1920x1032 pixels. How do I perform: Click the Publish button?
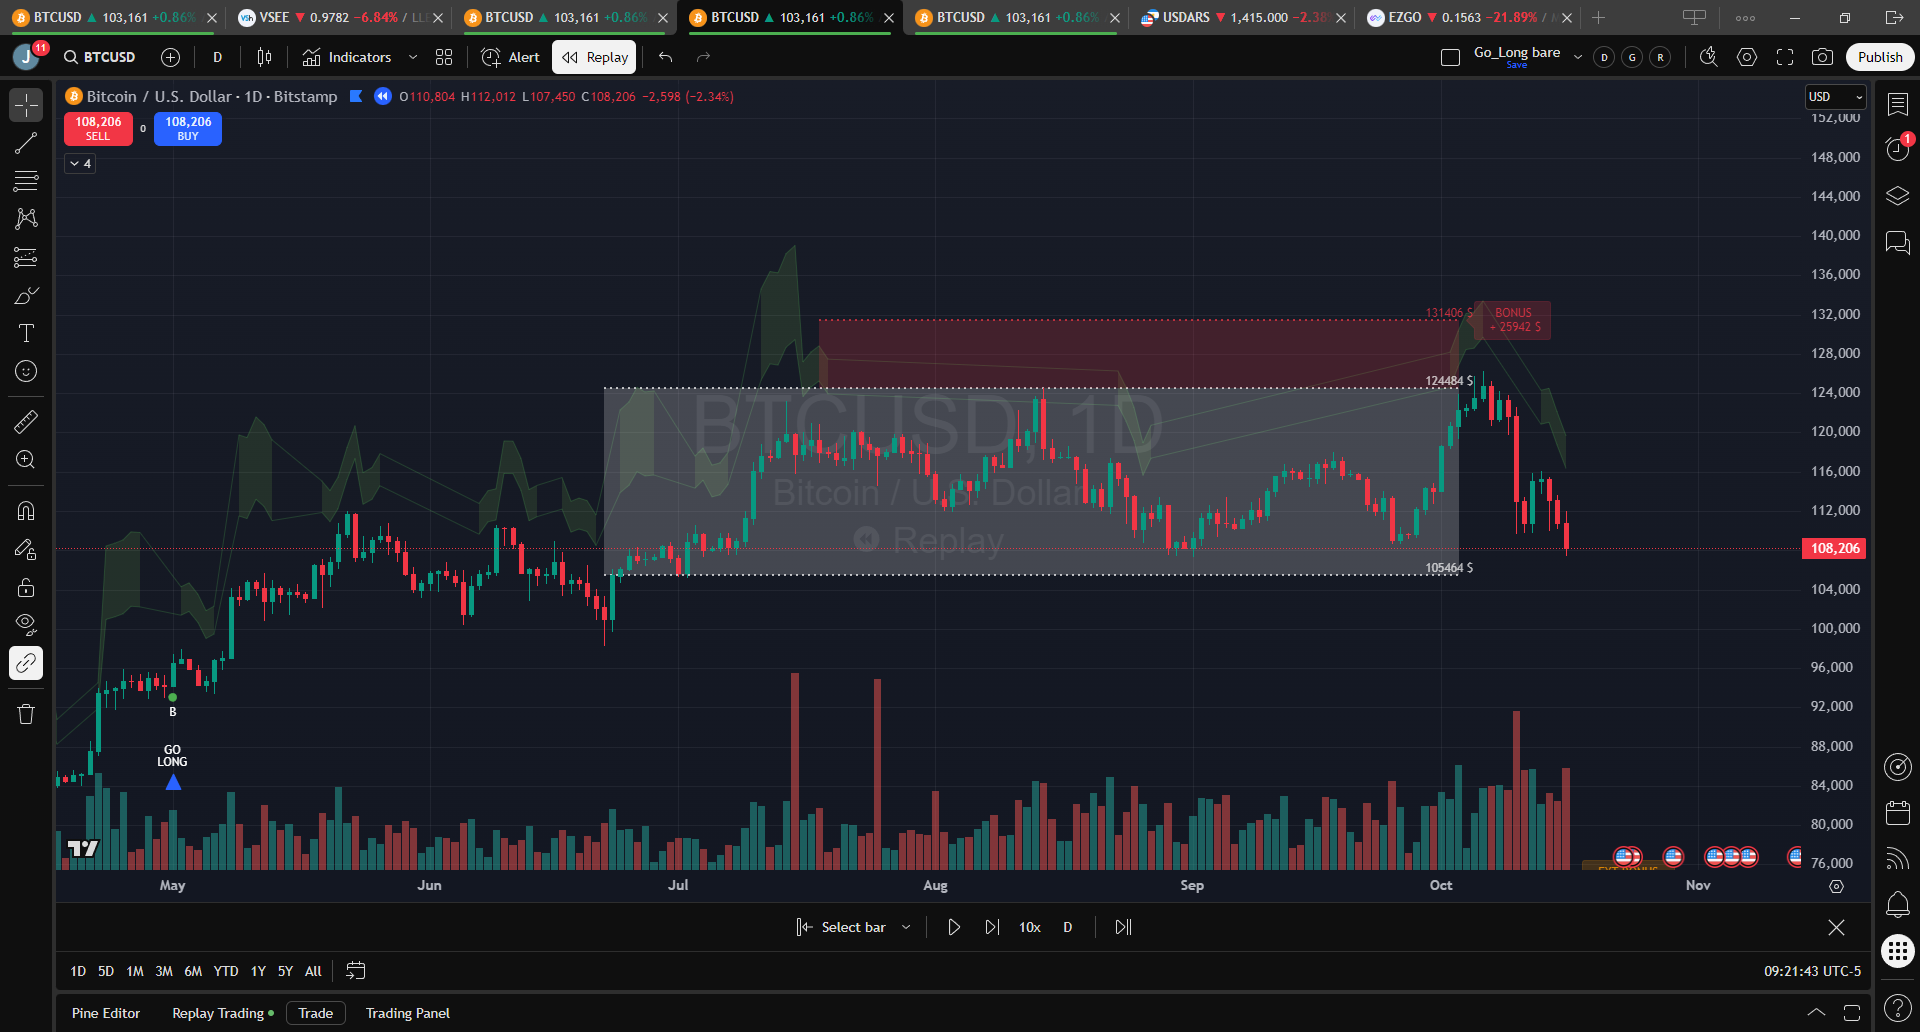(x=1880, y=57)
